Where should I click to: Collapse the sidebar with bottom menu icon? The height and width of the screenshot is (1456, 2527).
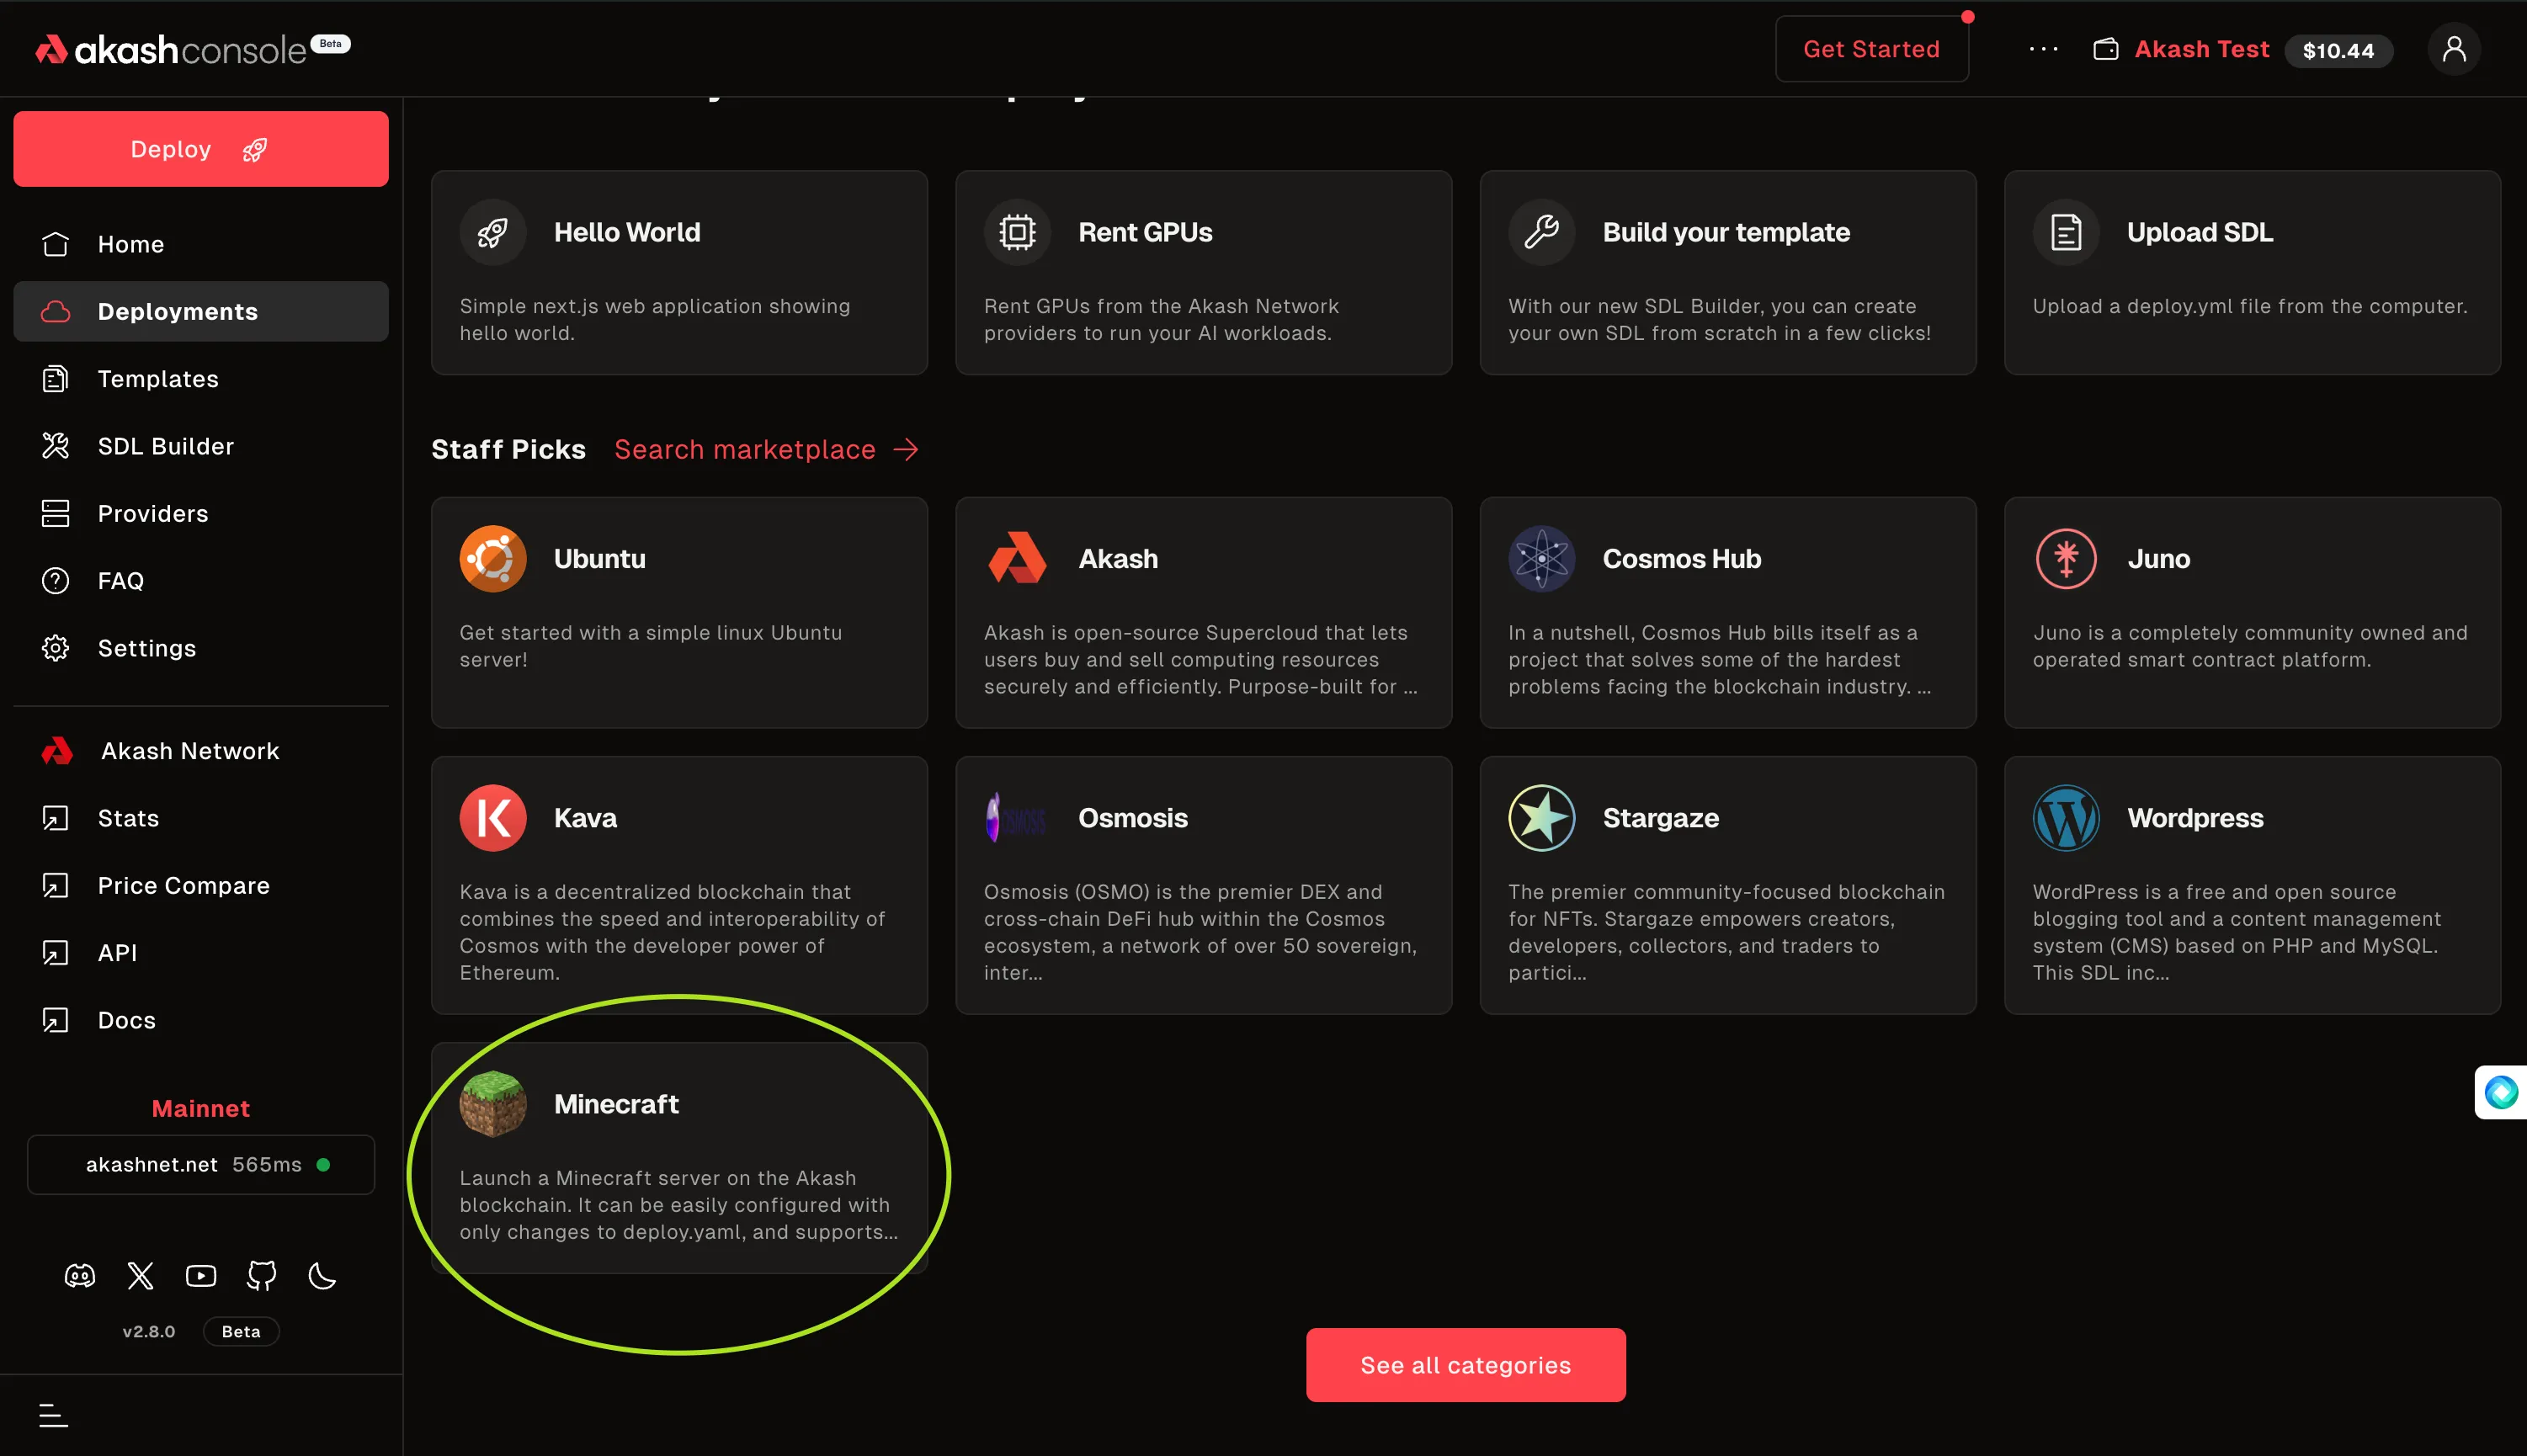53,1415
